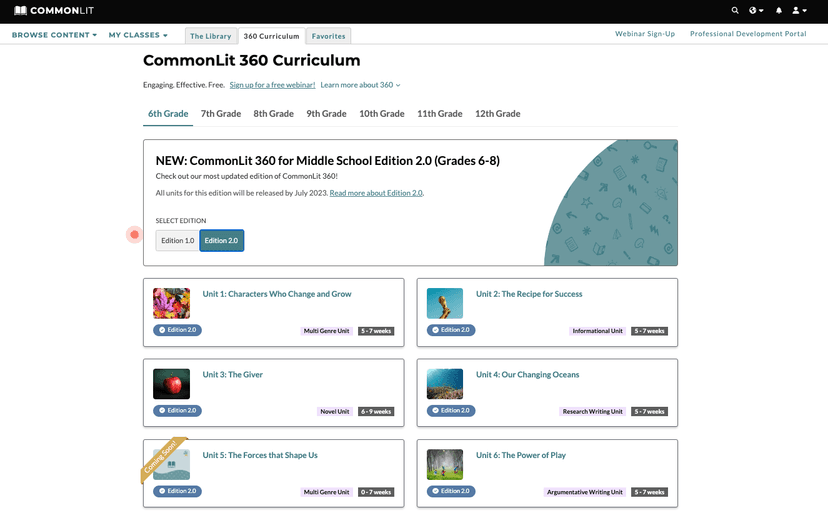This screenshot has width=828, height=523.
Task: Click the 5-7 weeks tag on Unit 1
Action: (376, 331)
